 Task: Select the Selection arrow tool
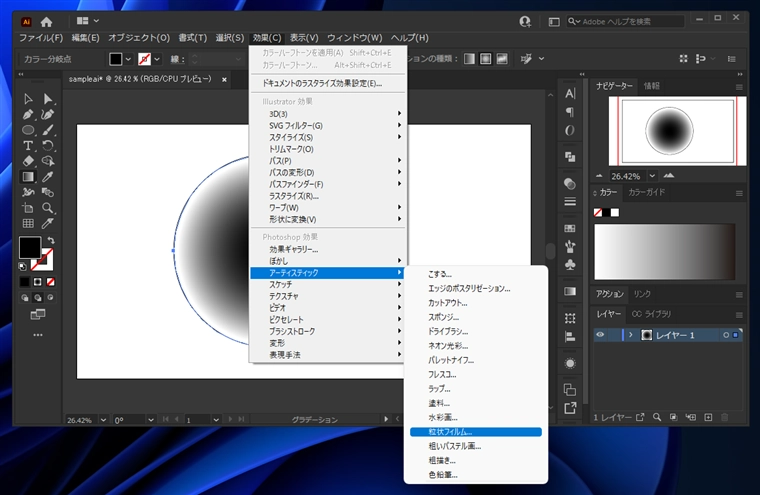28,99
